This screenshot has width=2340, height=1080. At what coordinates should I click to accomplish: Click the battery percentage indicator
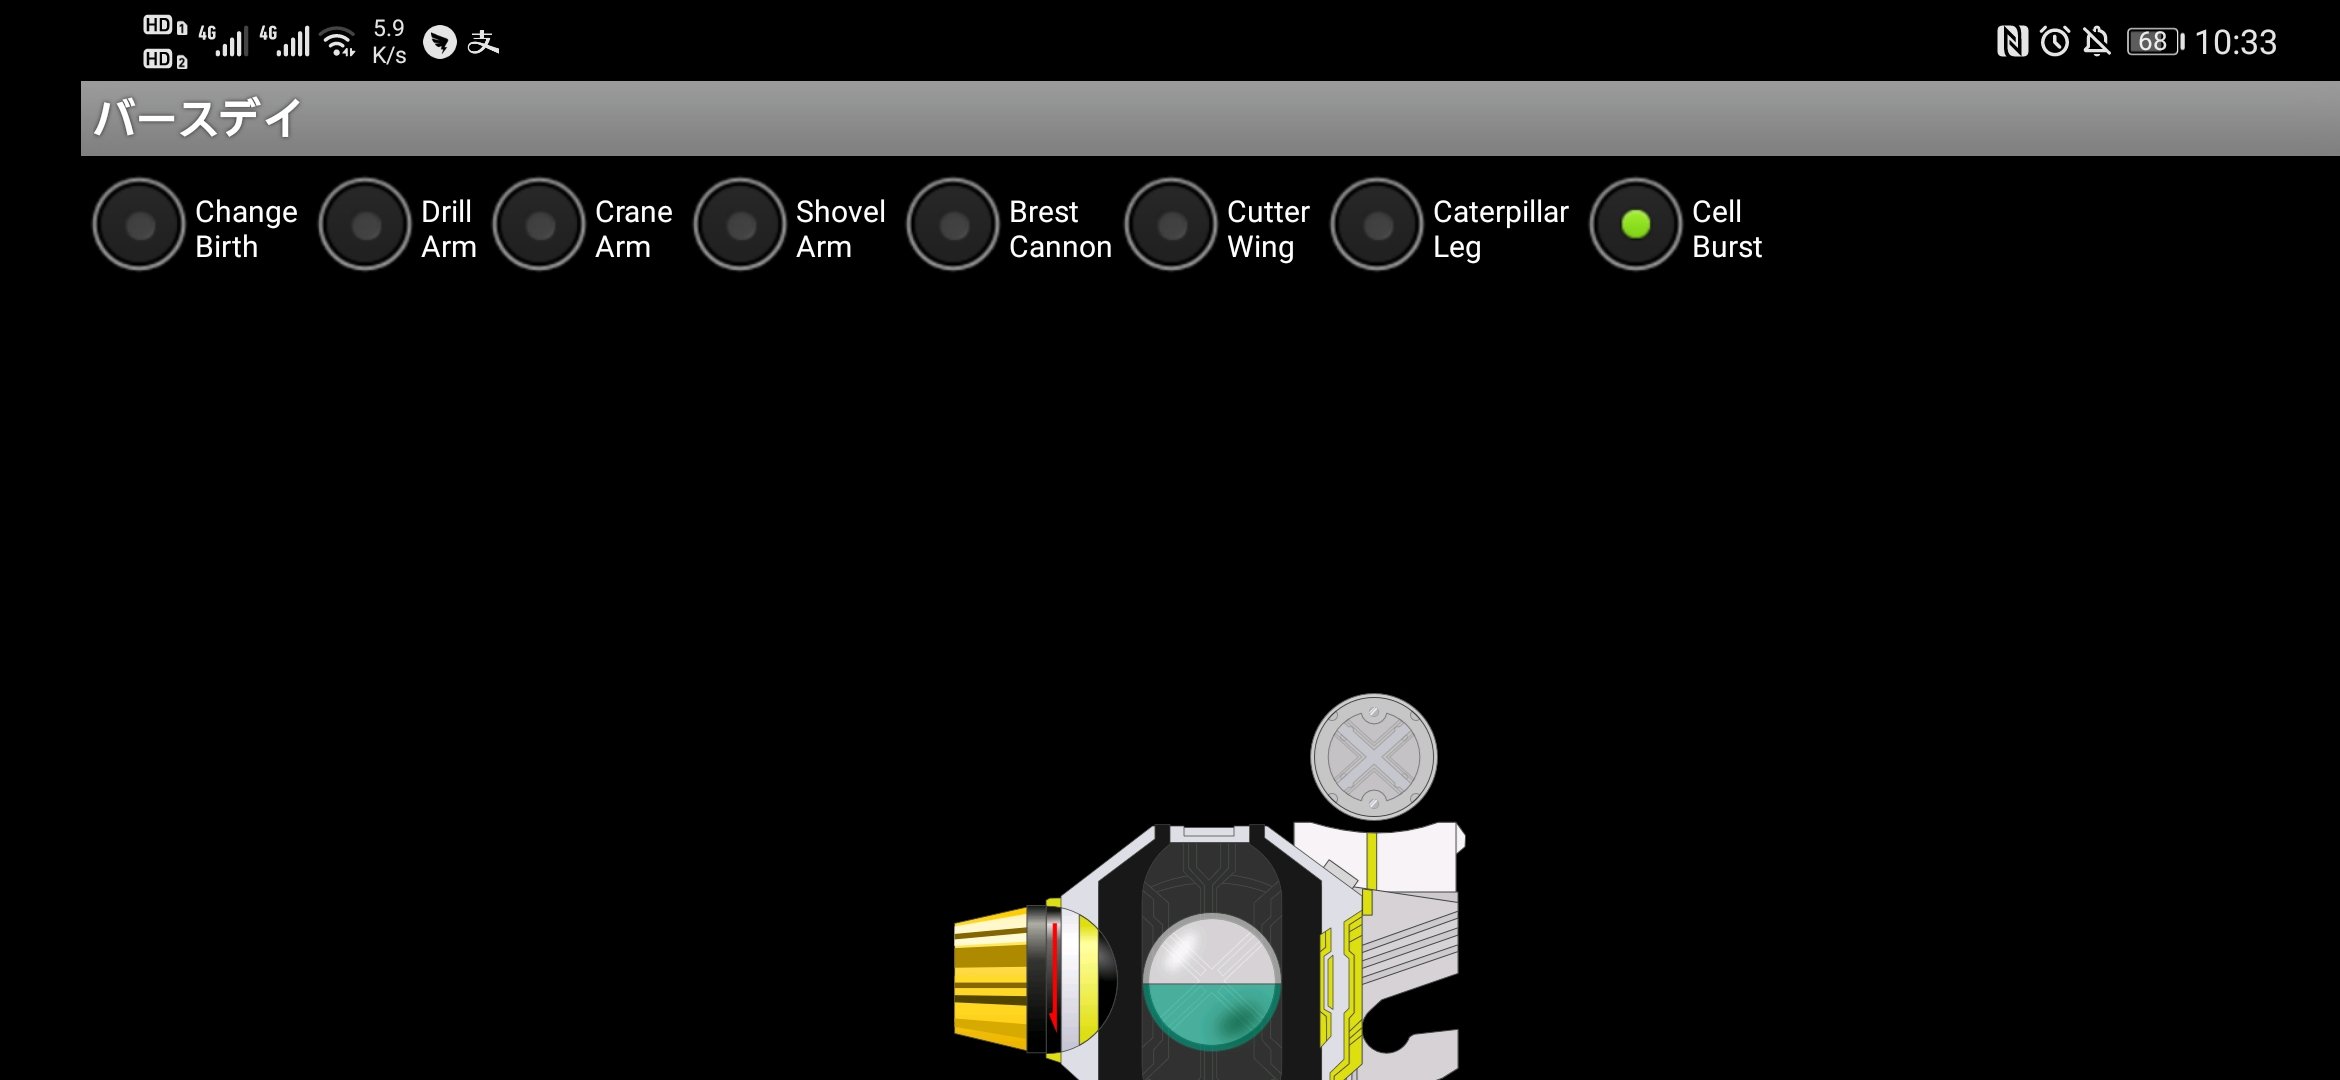click(x=2152, y=39)
